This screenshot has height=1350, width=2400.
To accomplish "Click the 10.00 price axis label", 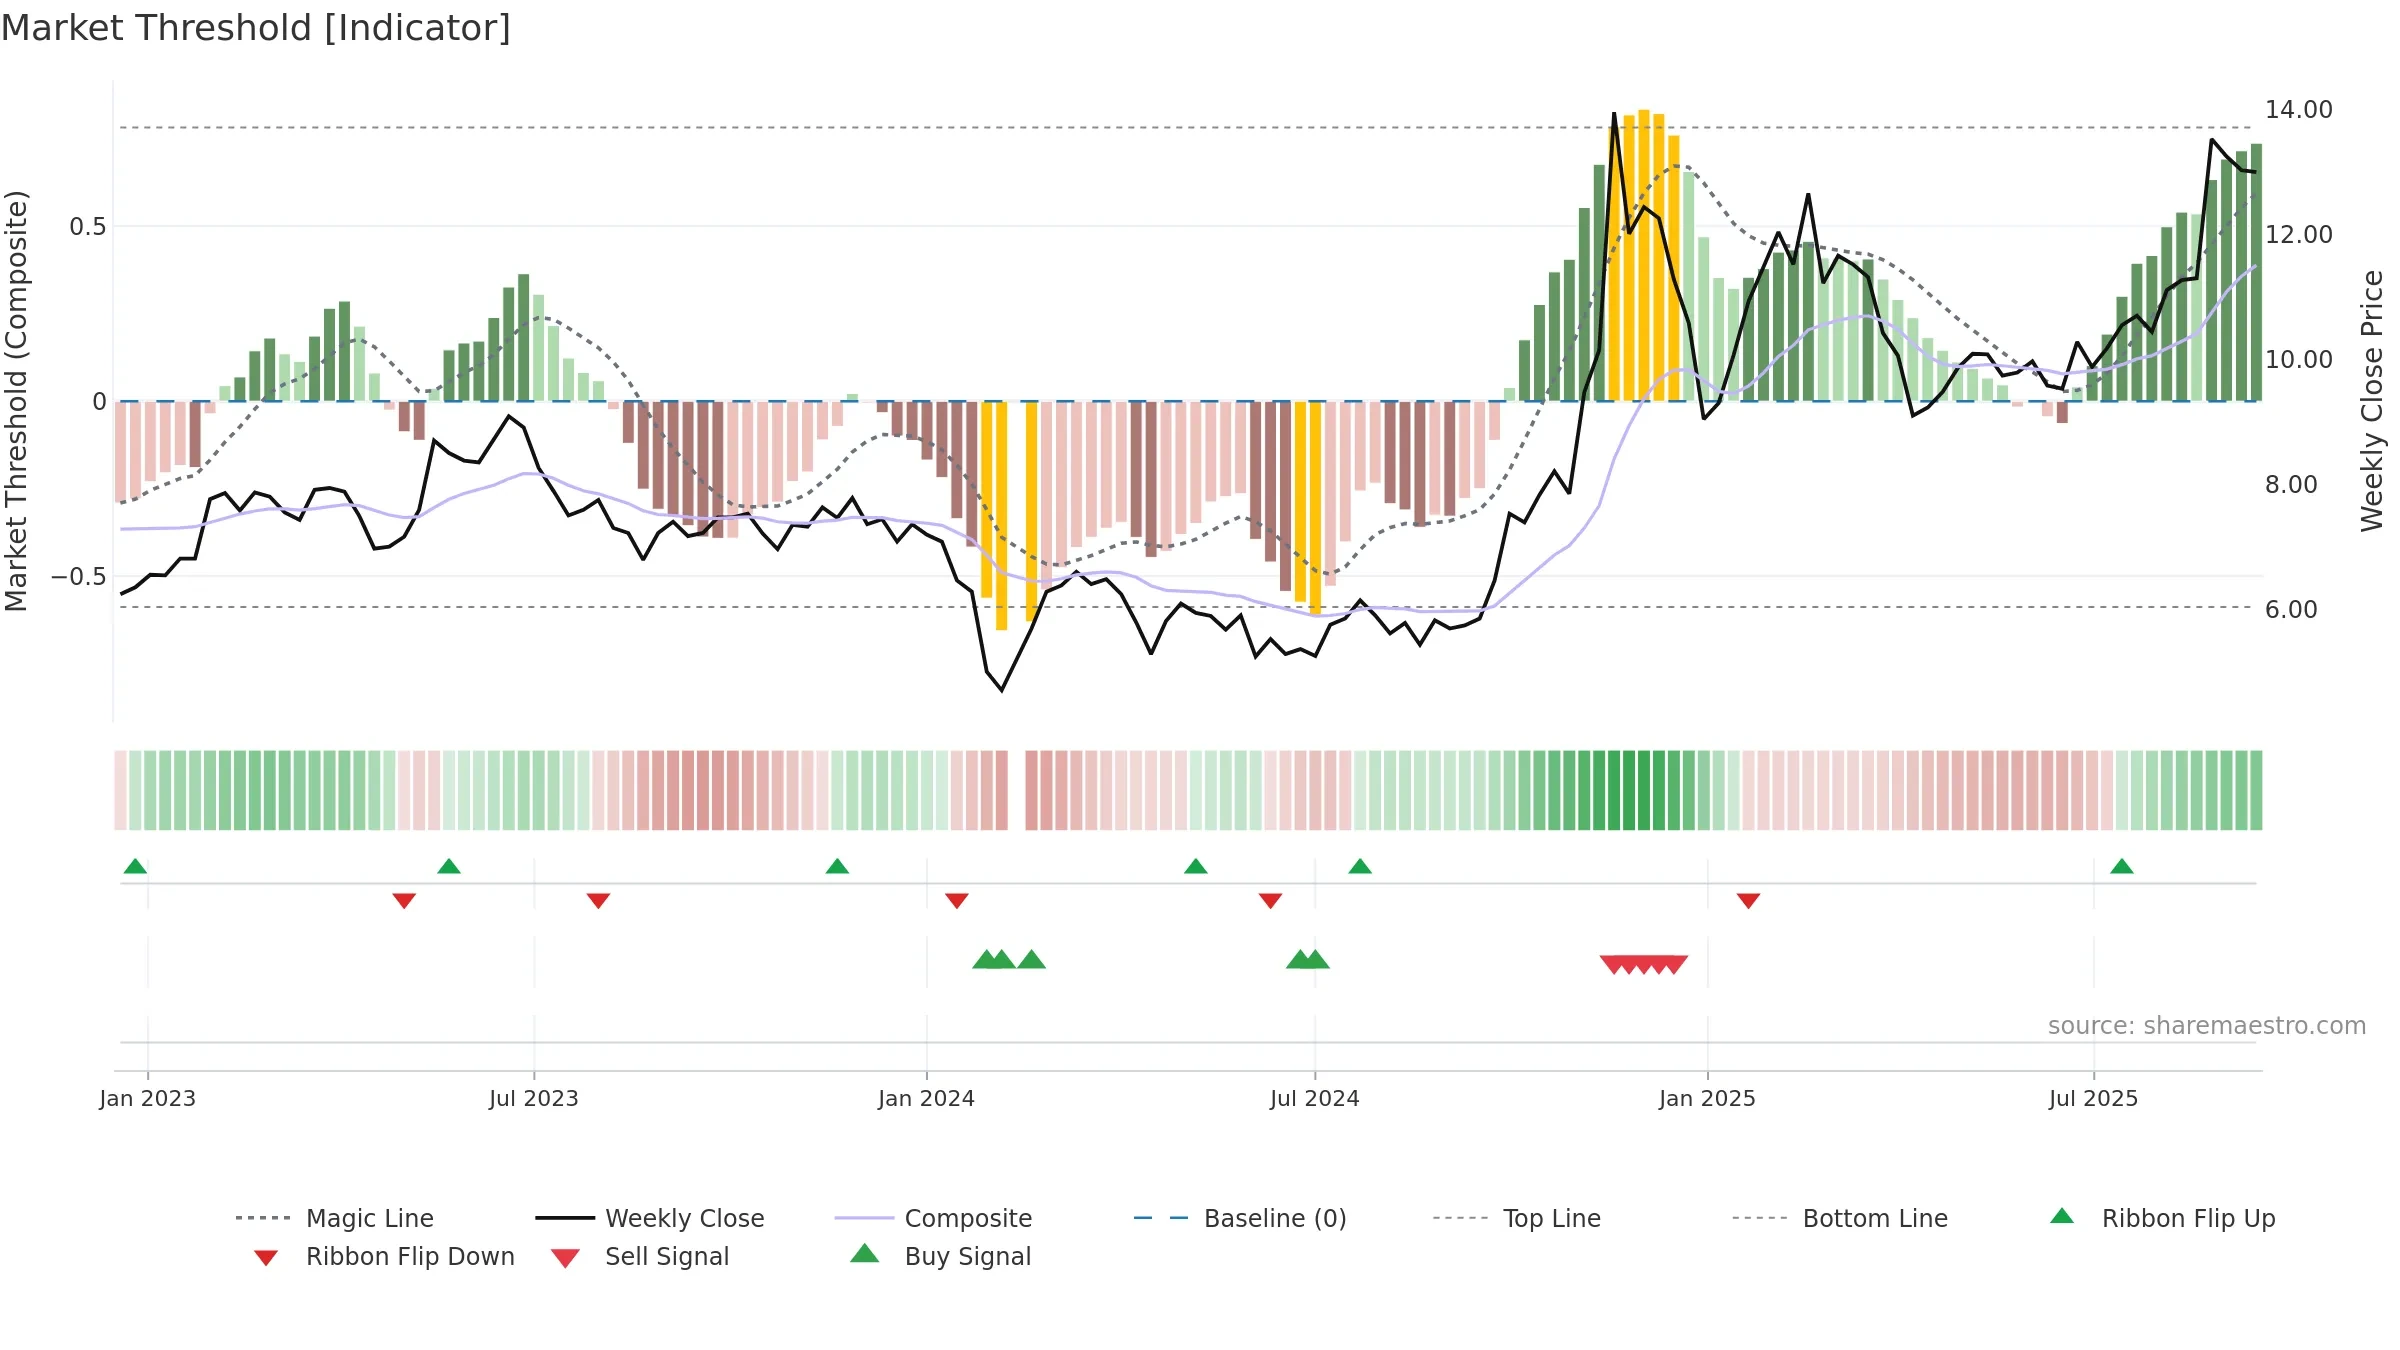I will 2299,360.
